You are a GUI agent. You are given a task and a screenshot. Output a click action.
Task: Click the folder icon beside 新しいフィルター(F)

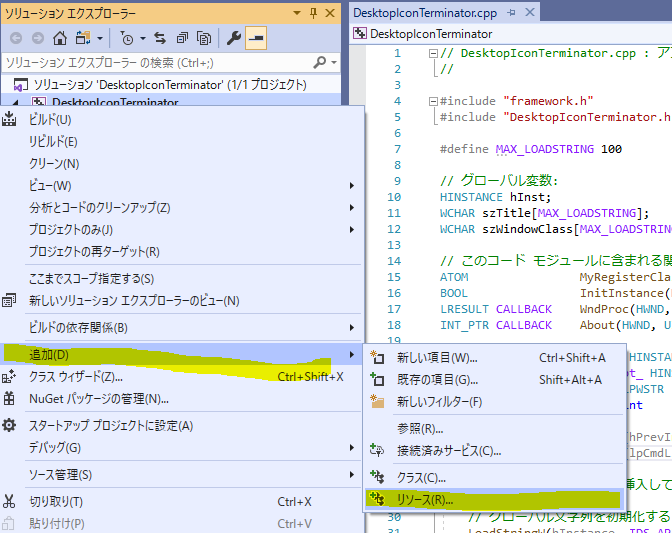377,401
